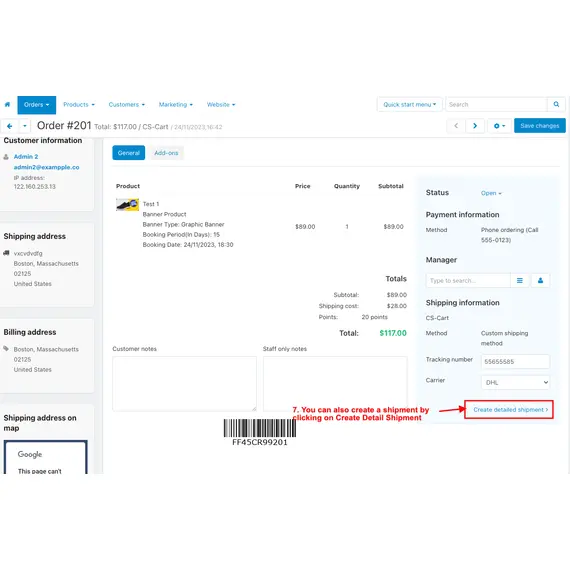Click Custom shipping method text

504,338
